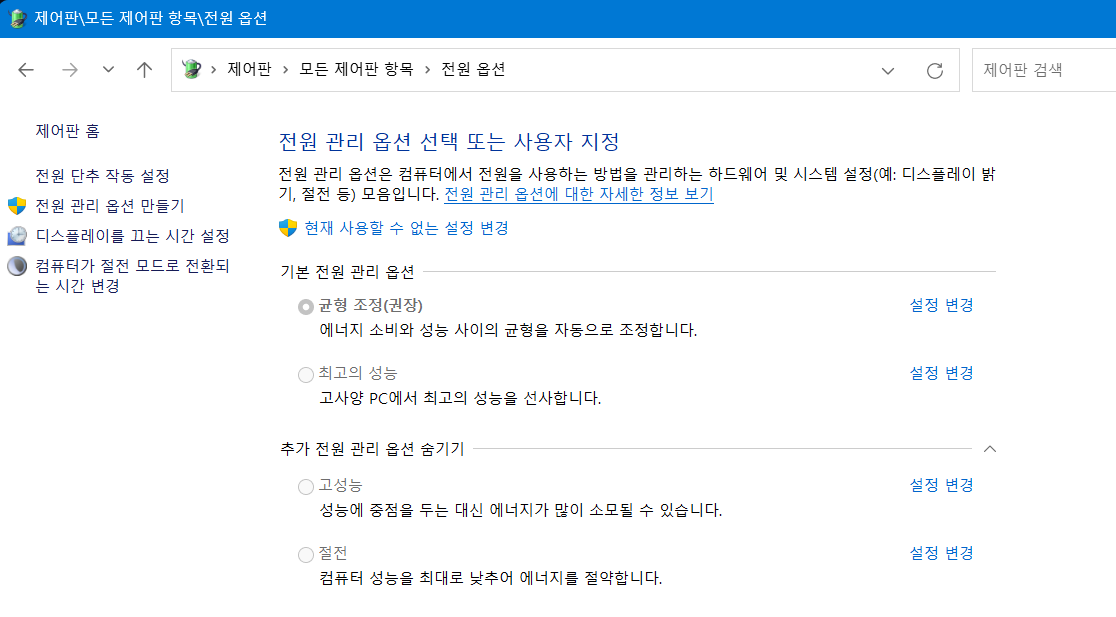1116x617 pixels.
Task: Click 모든 제어판 항목 in the breadcrumb
Action: [356, 69]
